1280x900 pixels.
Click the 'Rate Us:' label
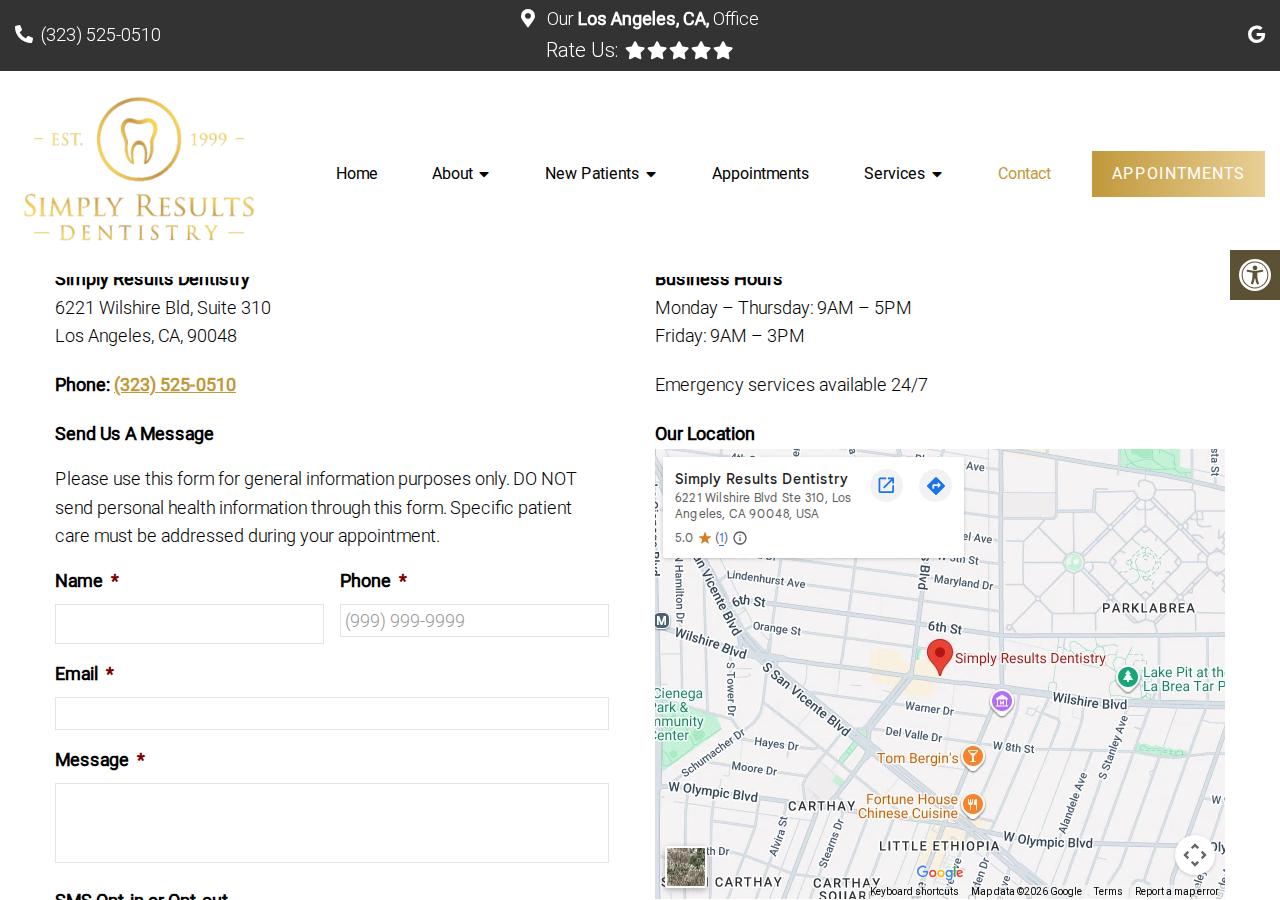coord(582,50)
